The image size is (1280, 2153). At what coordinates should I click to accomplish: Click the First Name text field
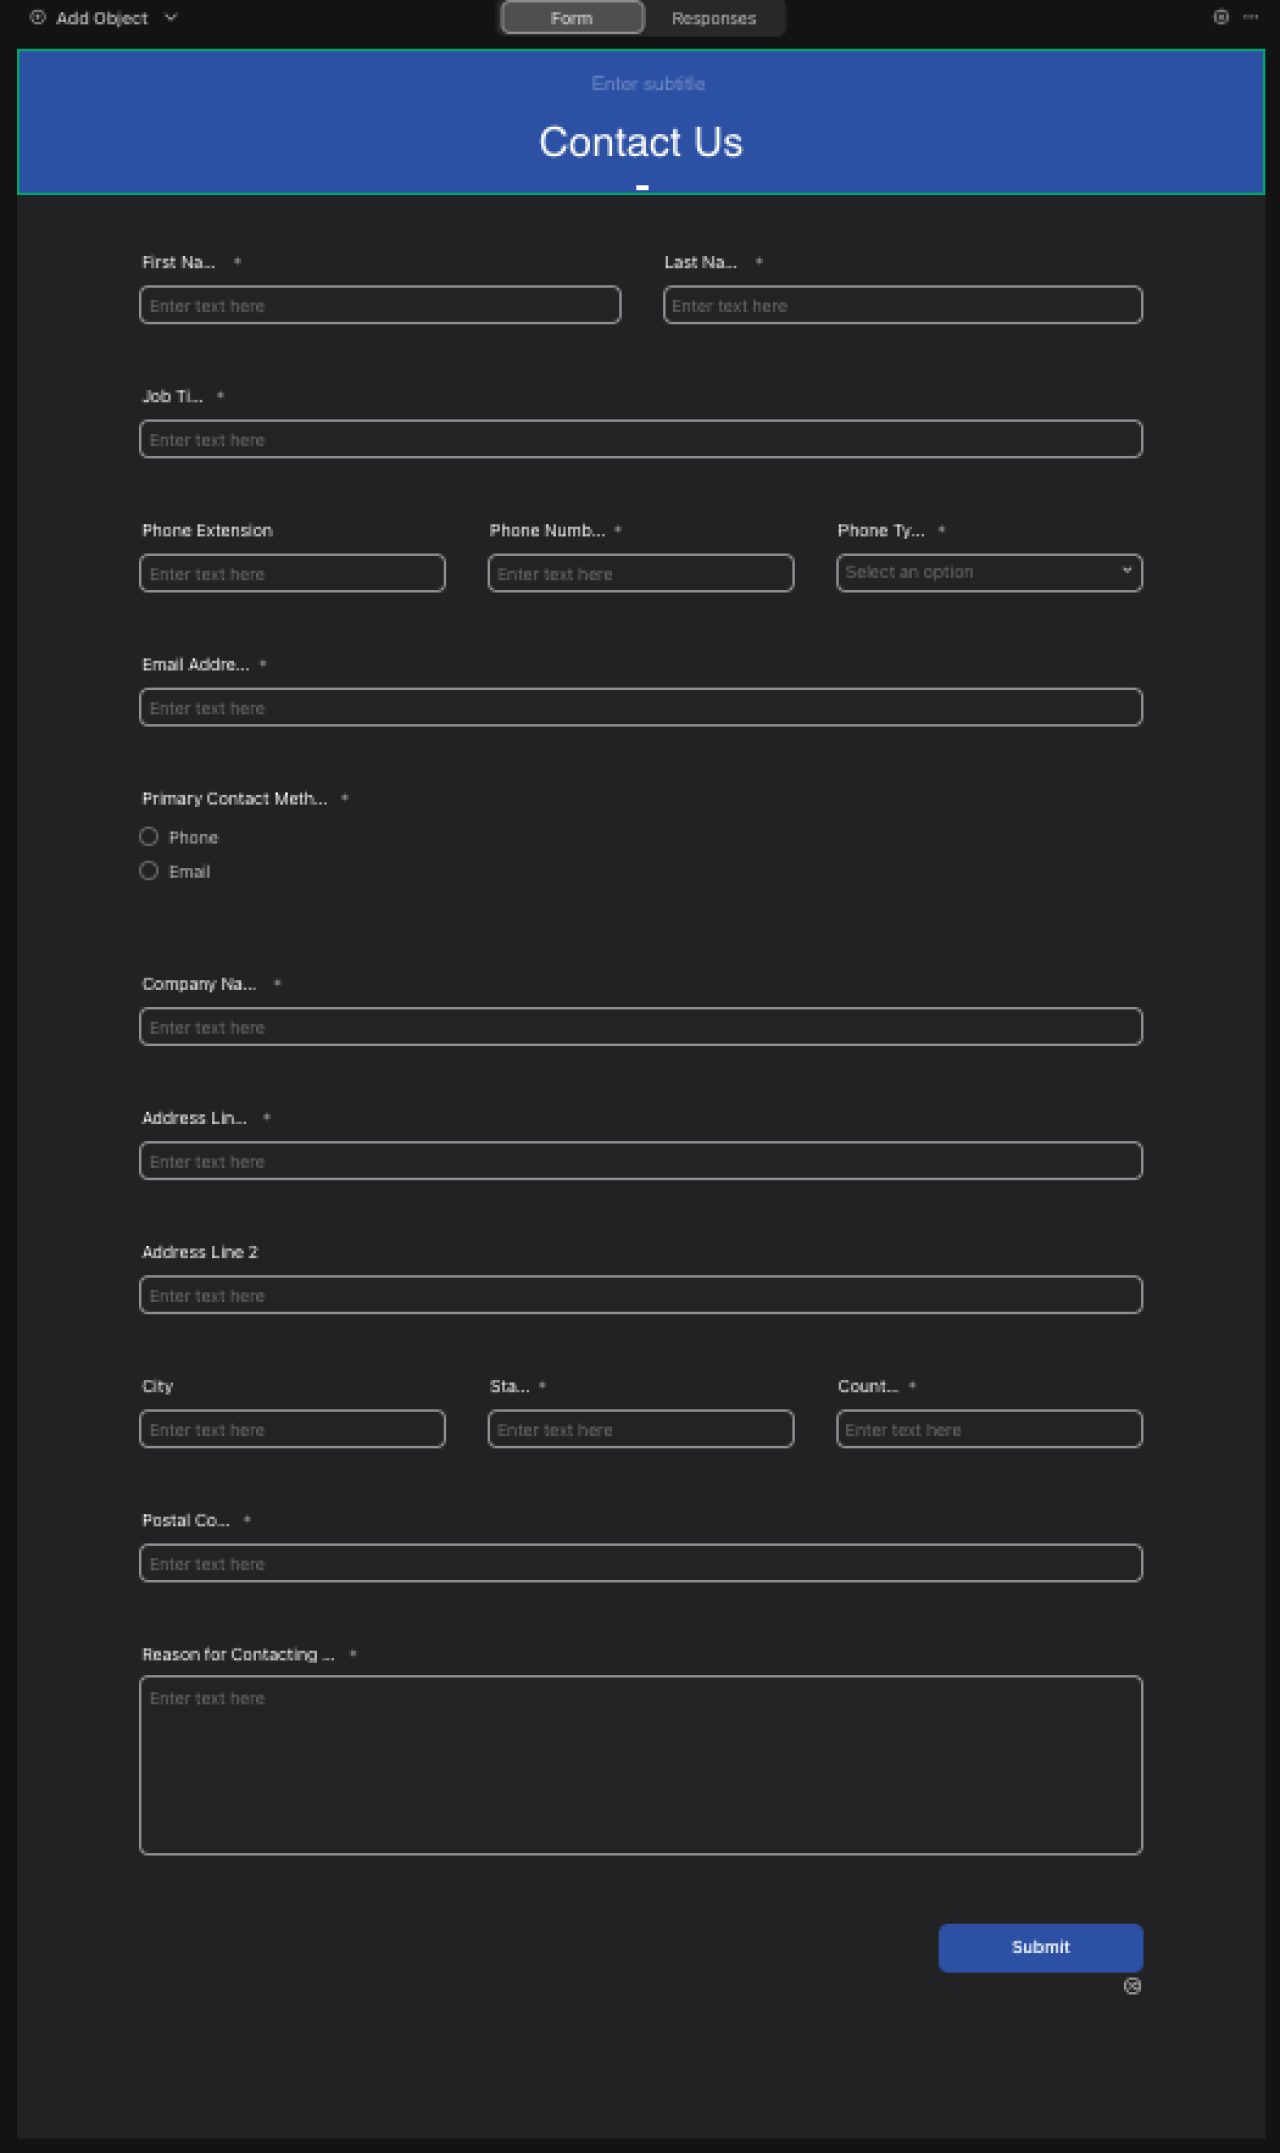pos(380,305)
